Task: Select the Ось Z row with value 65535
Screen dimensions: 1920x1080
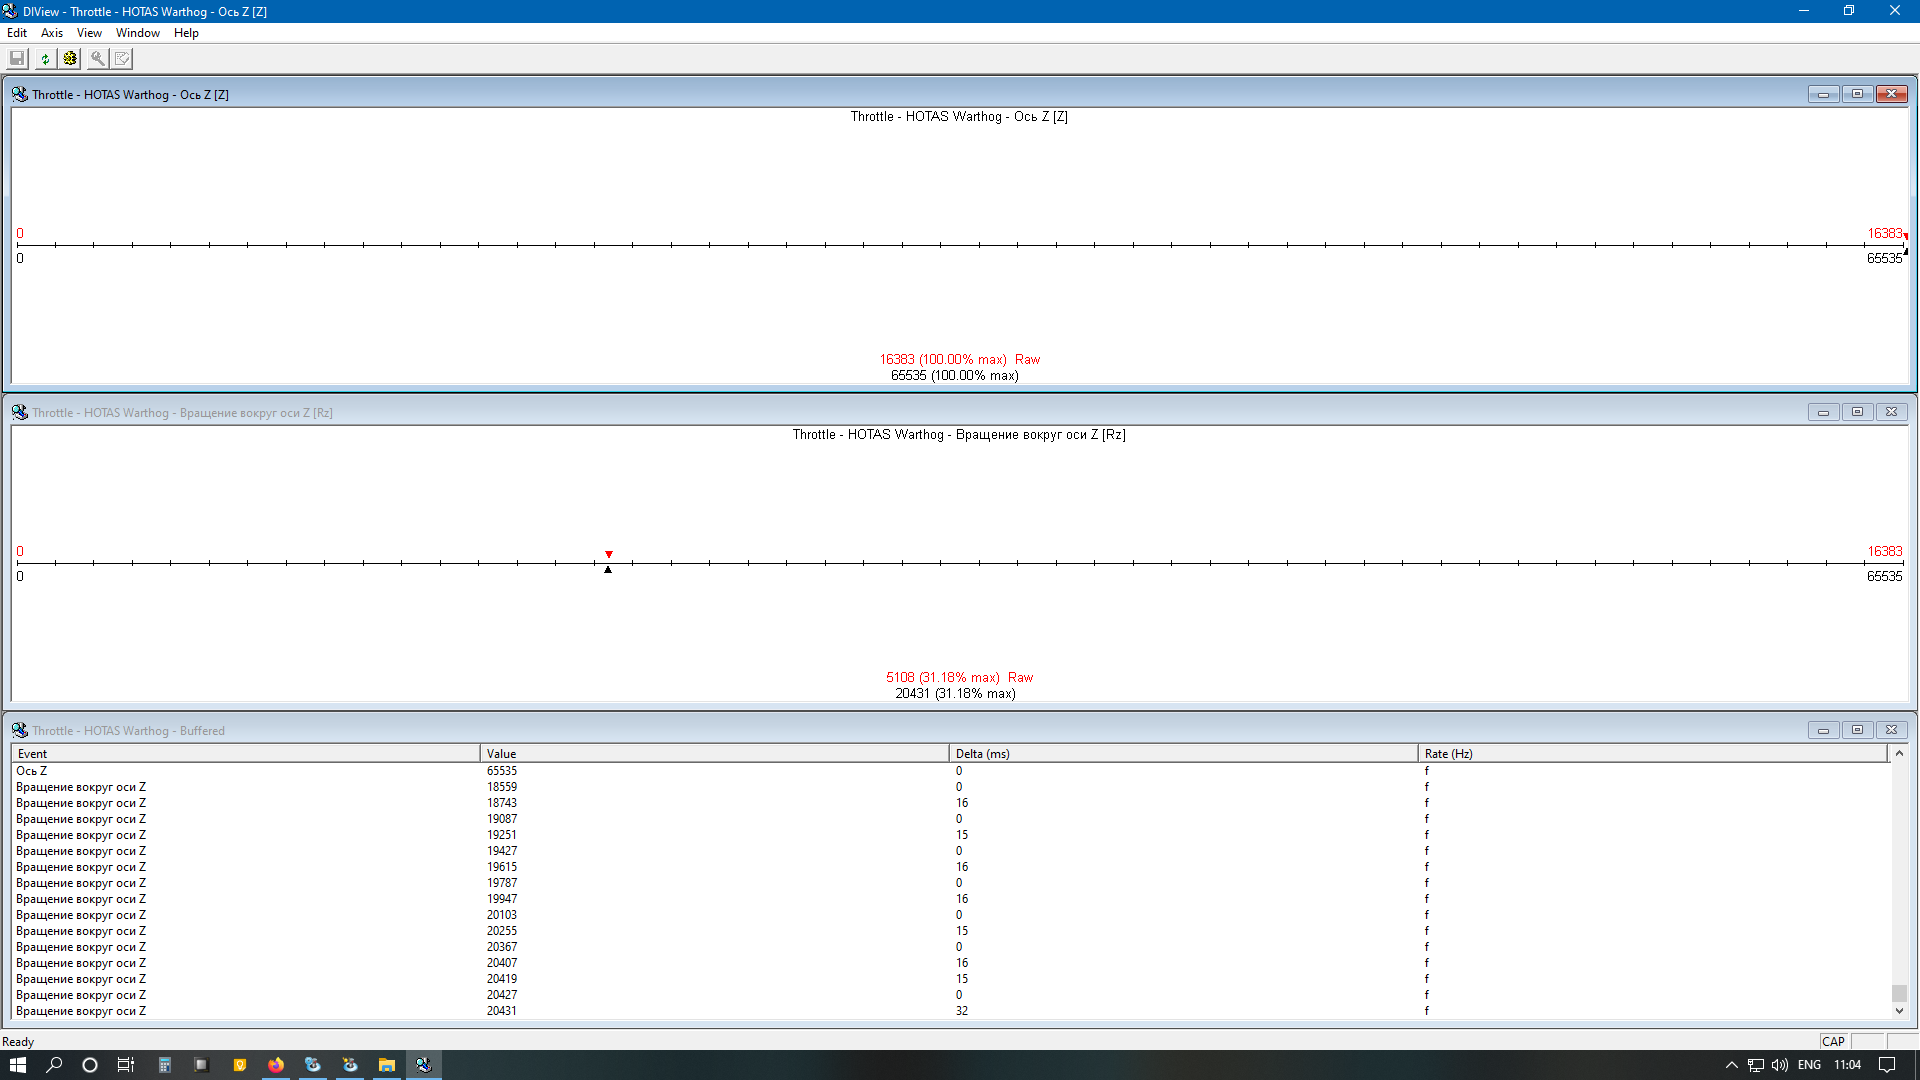Action: 950,771
